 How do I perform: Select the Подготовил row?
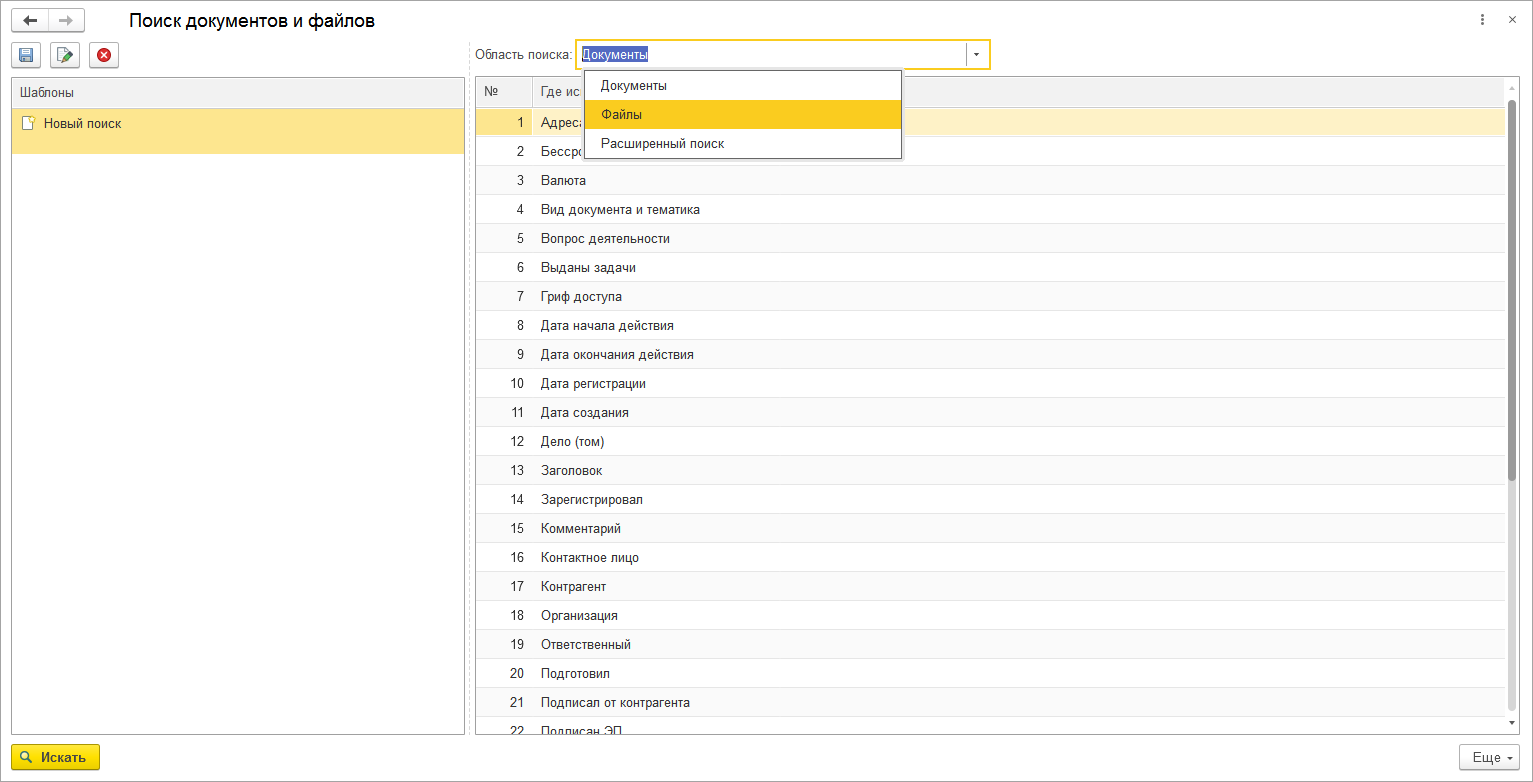pyautogui.click(x=990, y=674)
